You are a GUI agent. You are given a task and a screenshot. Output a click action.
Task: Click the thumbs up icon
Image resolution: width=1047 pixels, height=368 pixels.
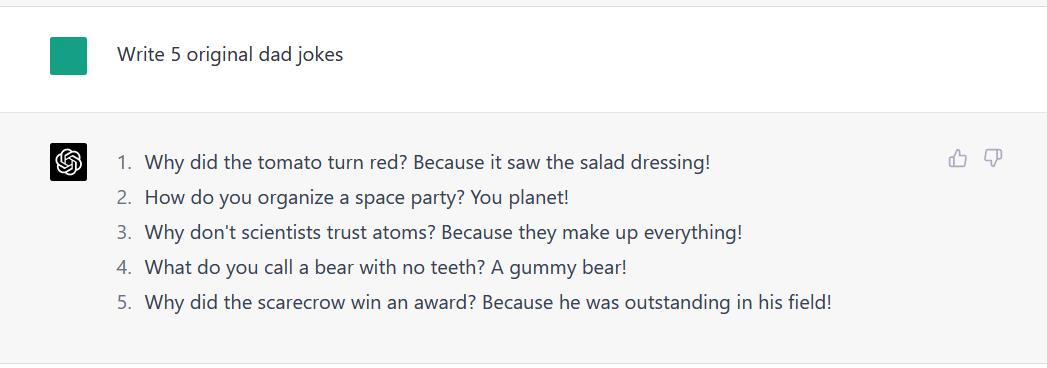[x=958, y=158]
